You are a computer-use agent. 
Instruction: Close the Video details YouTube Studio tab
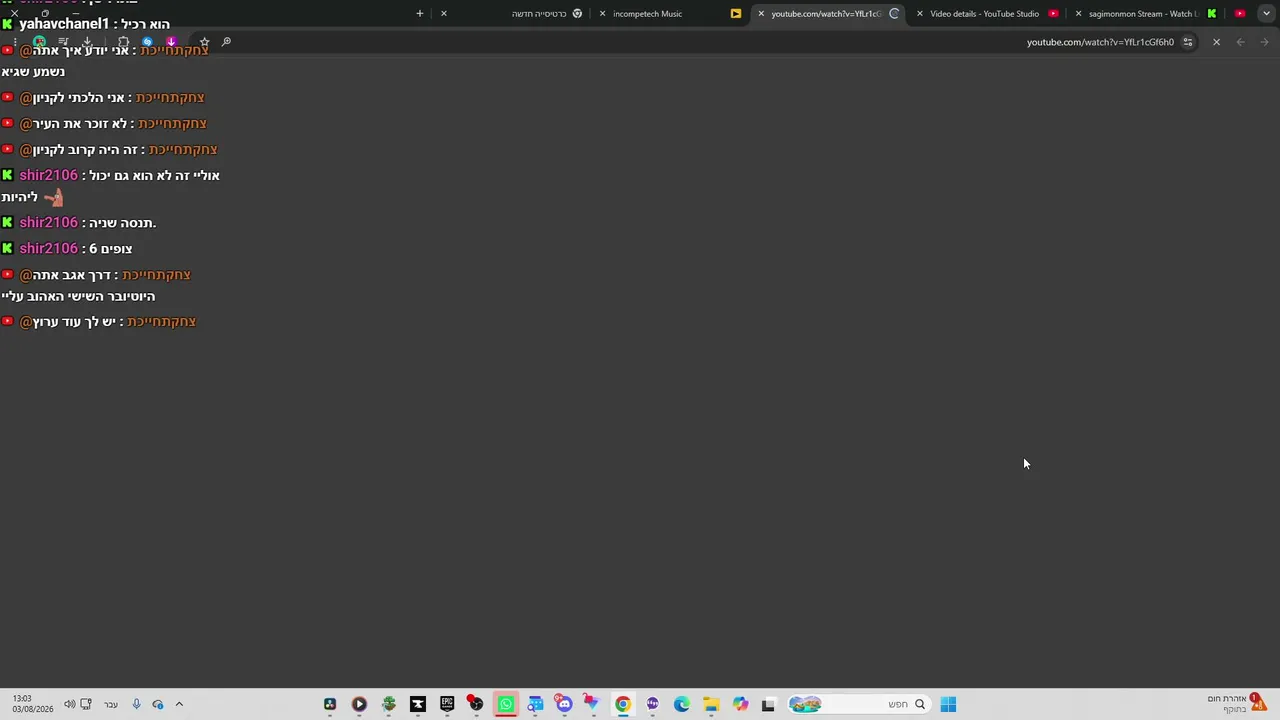pyautogui.click(x=920, y=14)
